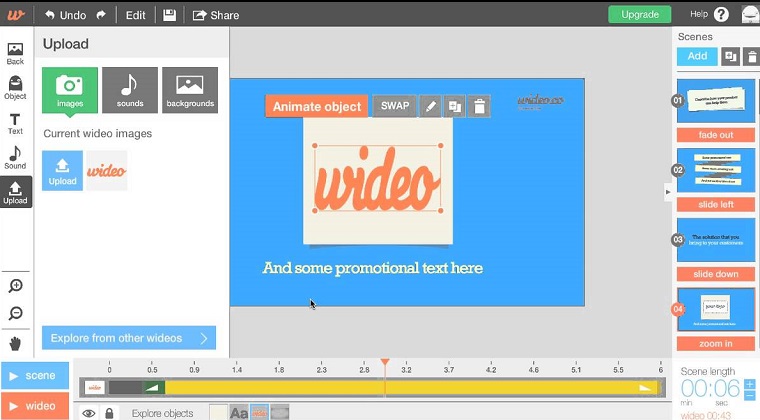Screen dimensions: 760x420
Task: Play the whole wideo
Action: click(35, 405)
